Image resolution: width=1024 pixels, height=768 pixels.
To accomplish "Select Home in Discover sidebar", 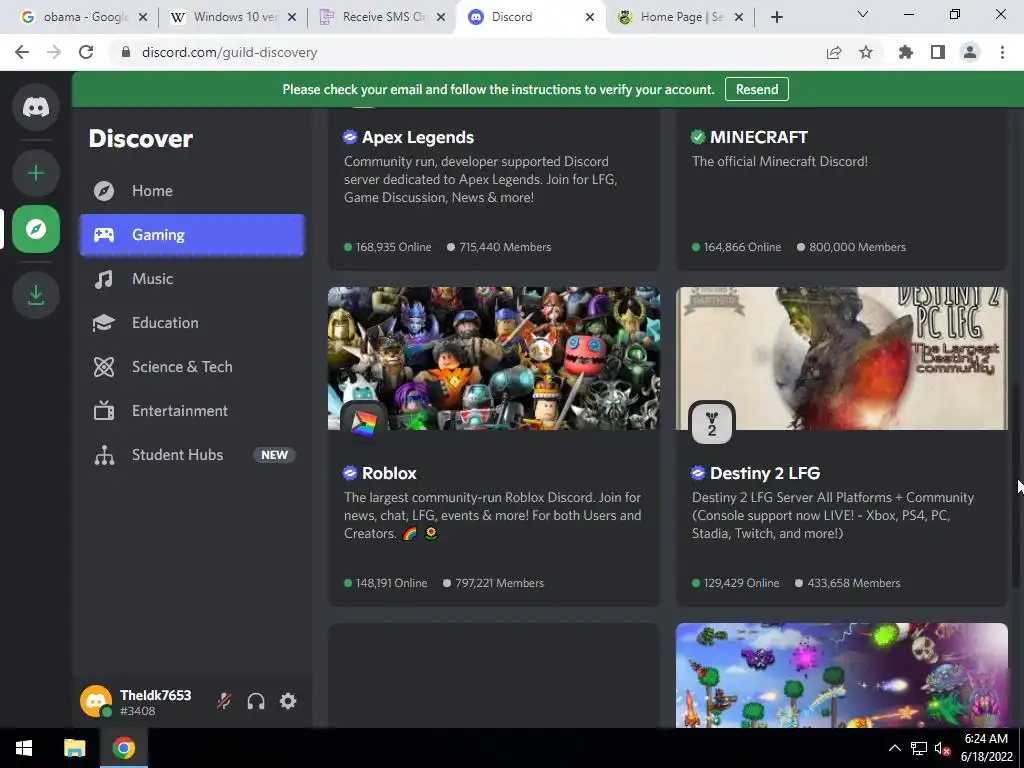I will (x=192, y=191).
